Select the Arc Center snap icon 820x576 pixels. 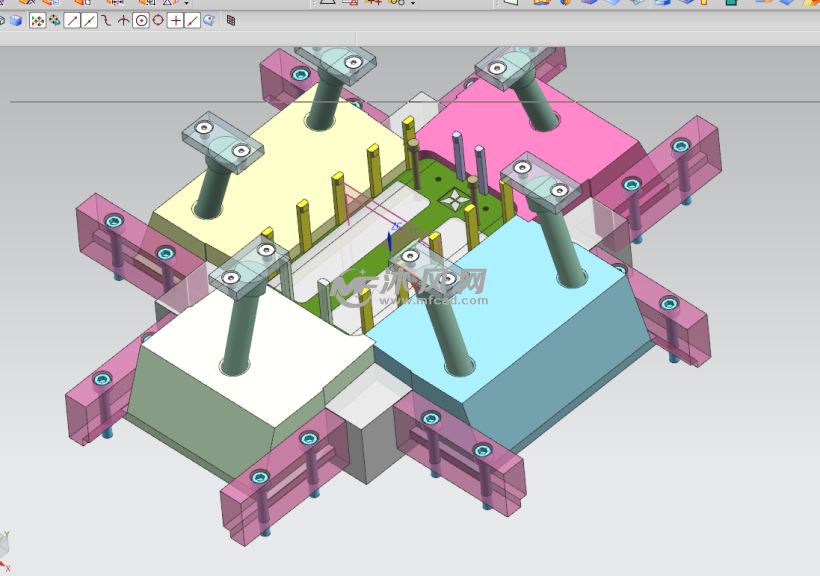click(140, 20)
